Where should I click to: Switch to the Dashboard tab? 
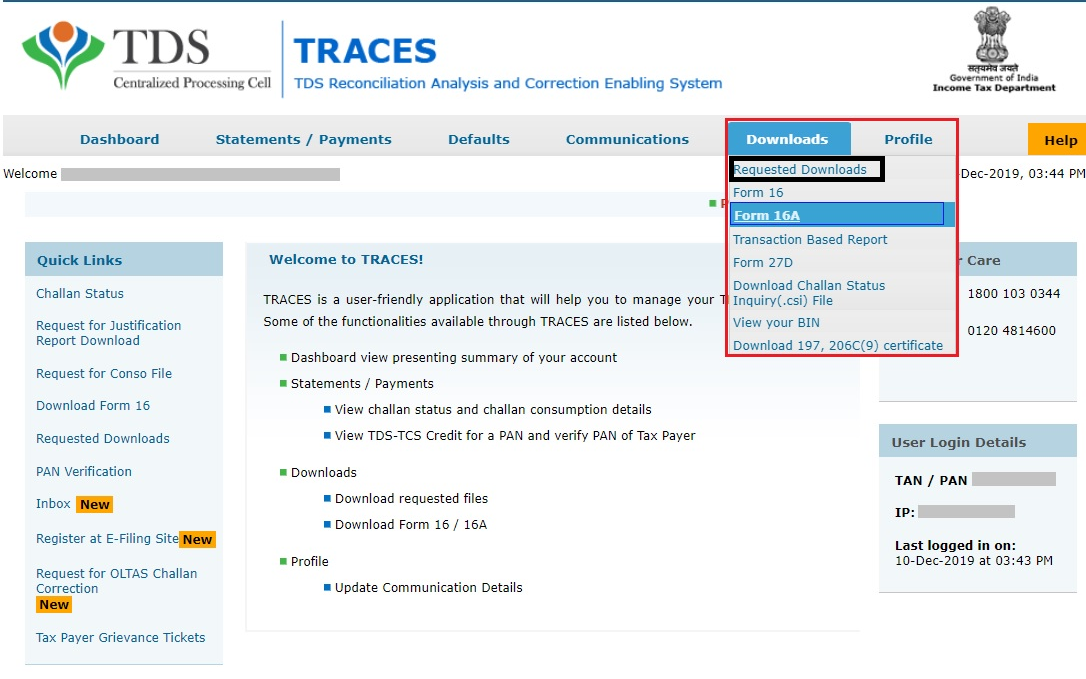[119, 139]
